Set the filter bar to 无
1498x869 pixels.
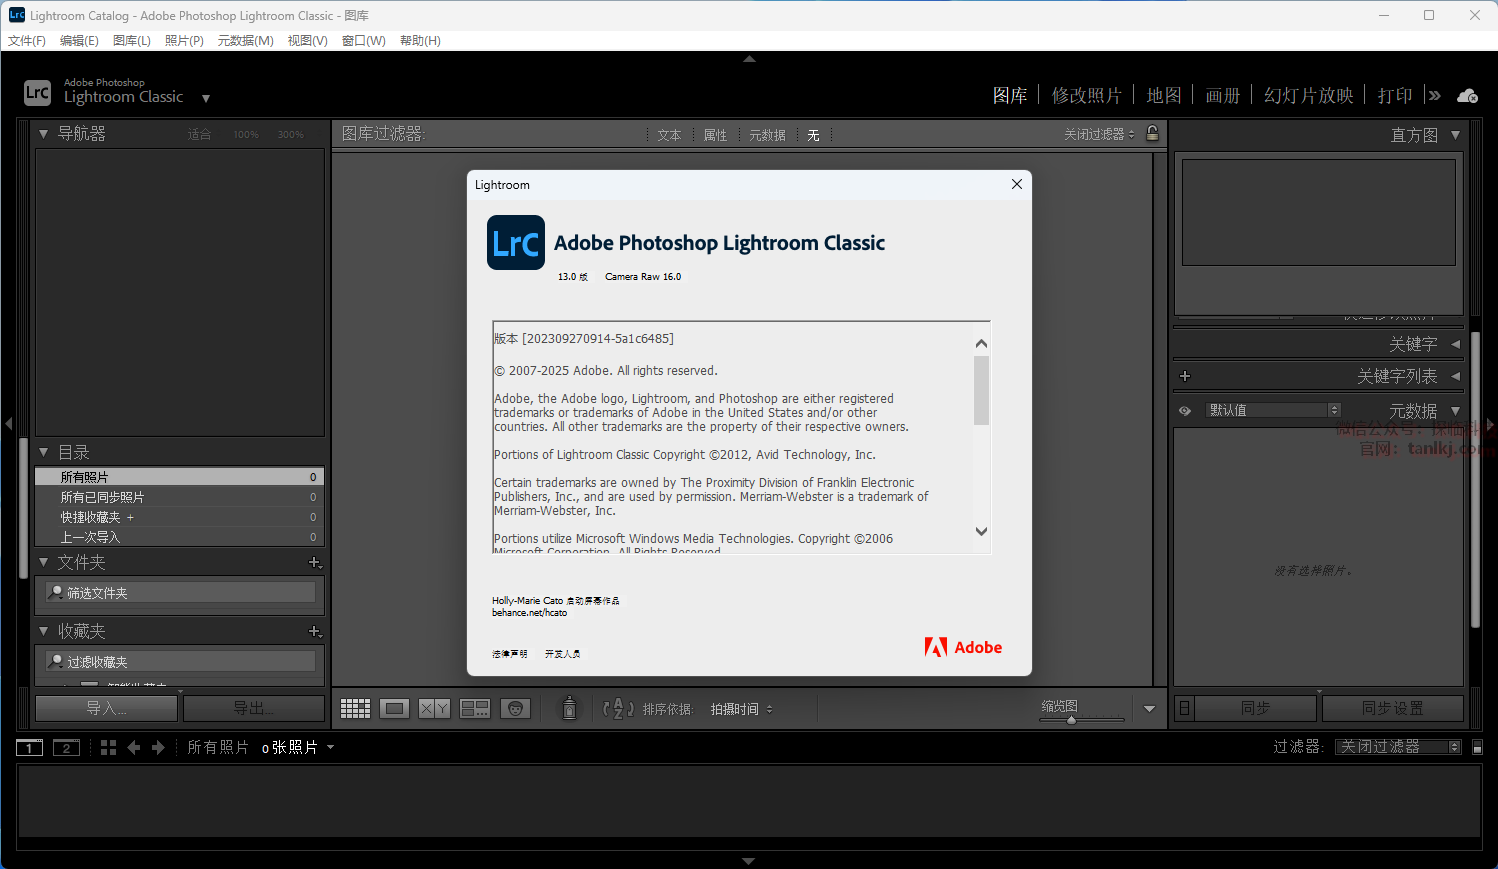(814, 135)
